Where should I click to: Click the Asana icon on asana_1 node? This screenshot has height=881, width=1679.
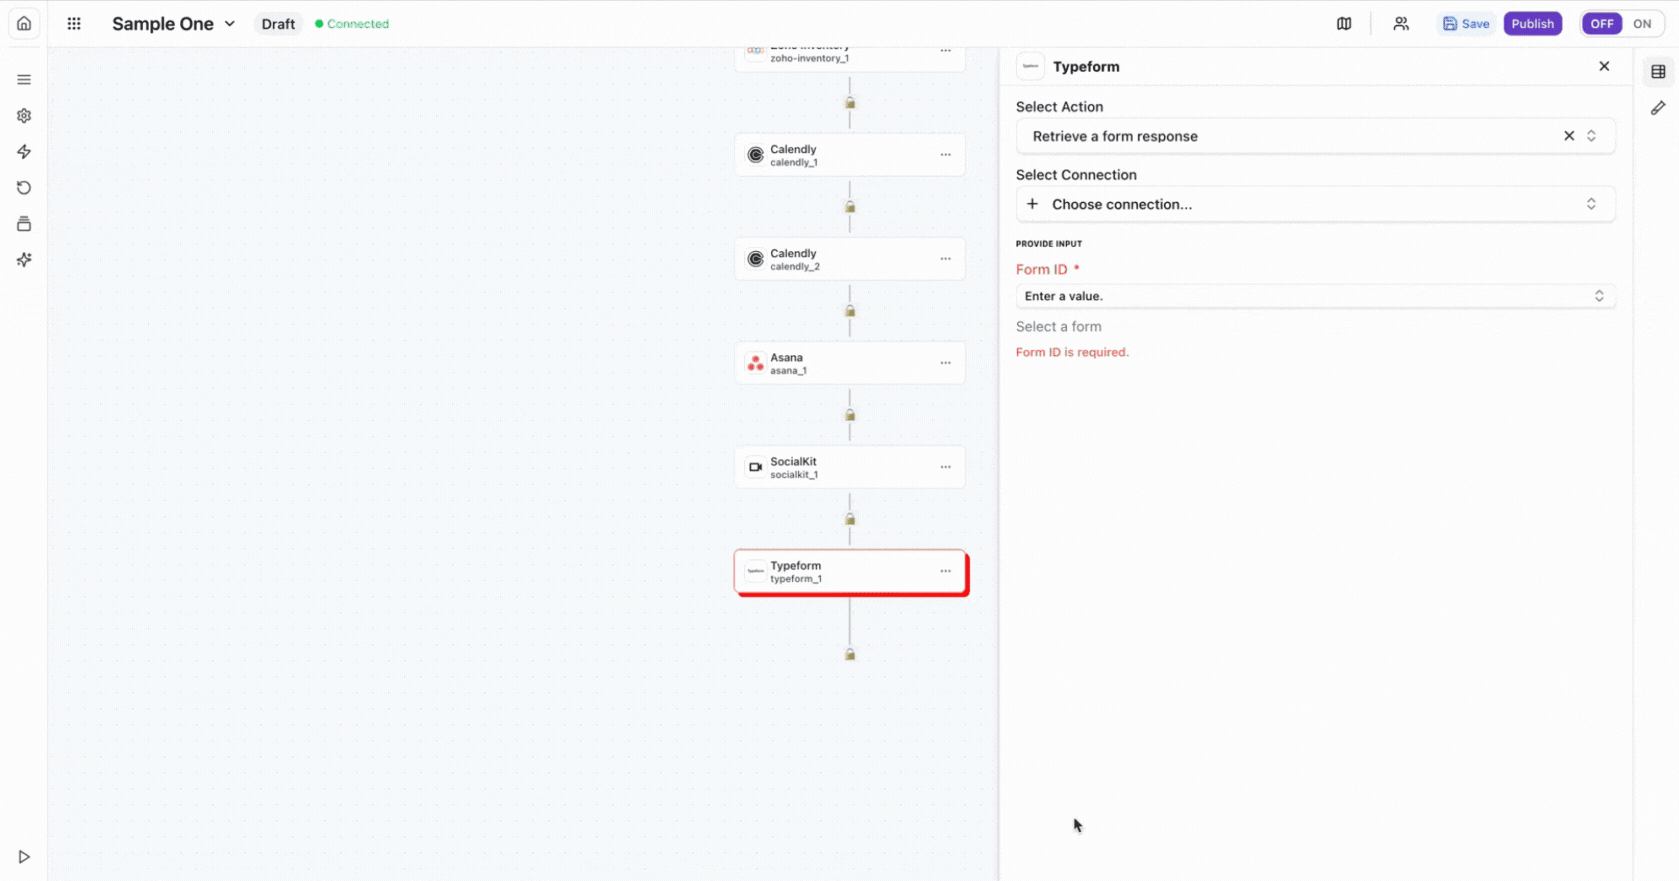click(x=756, y=363)
